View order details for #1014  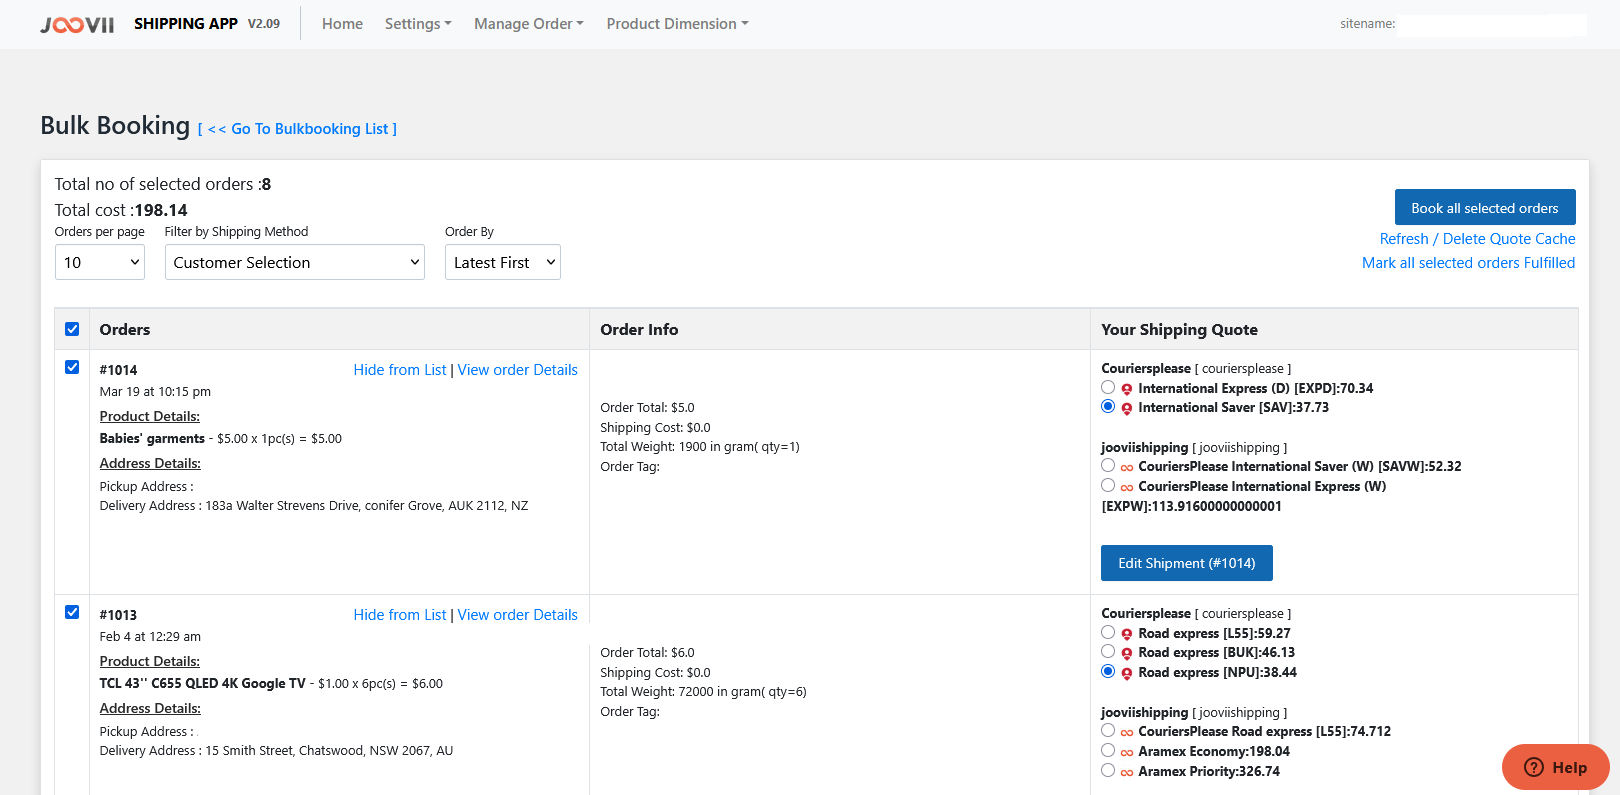pos(518,370)
